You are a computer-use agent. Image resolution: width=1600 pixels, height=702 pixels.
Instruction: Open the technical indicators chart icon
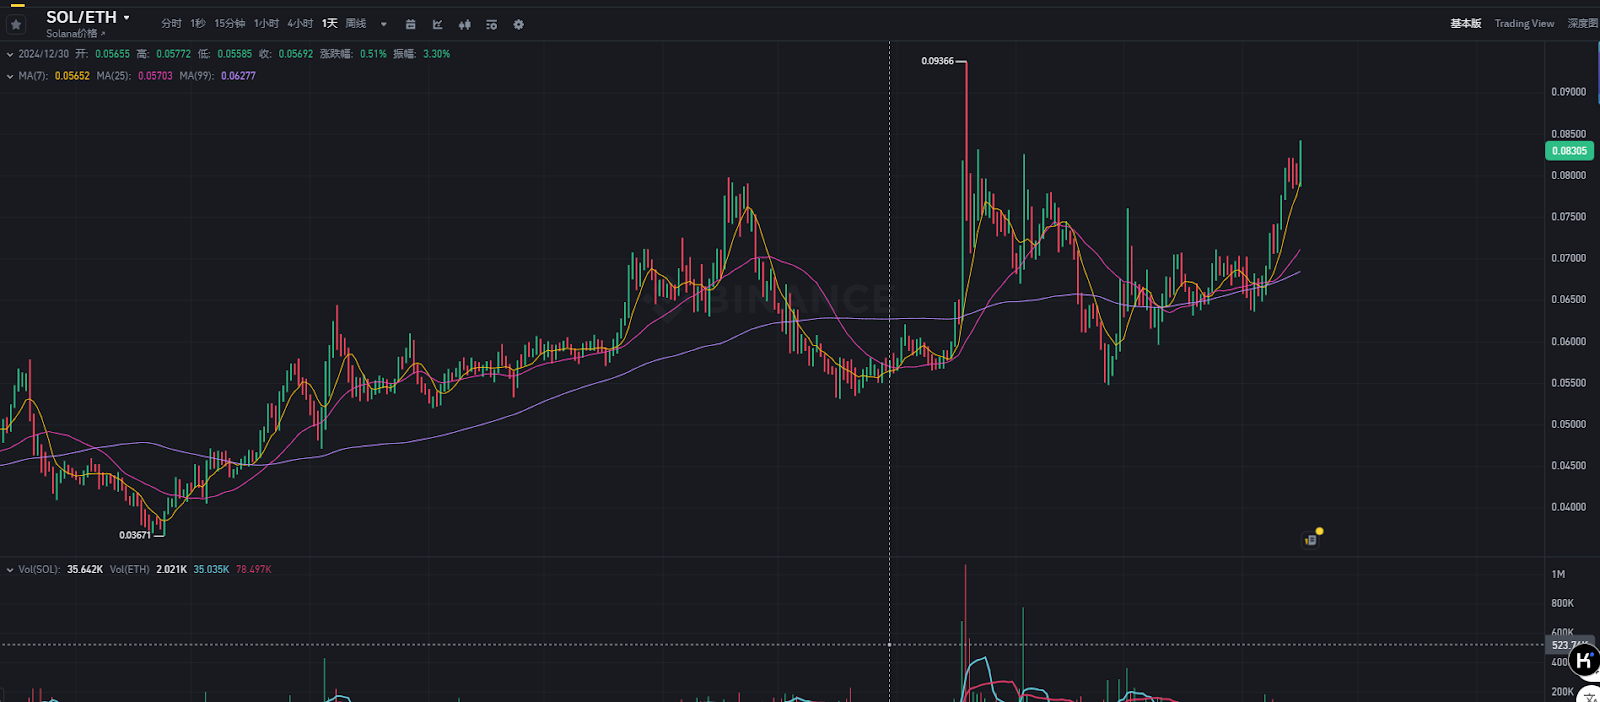click(x=437, y=25)
